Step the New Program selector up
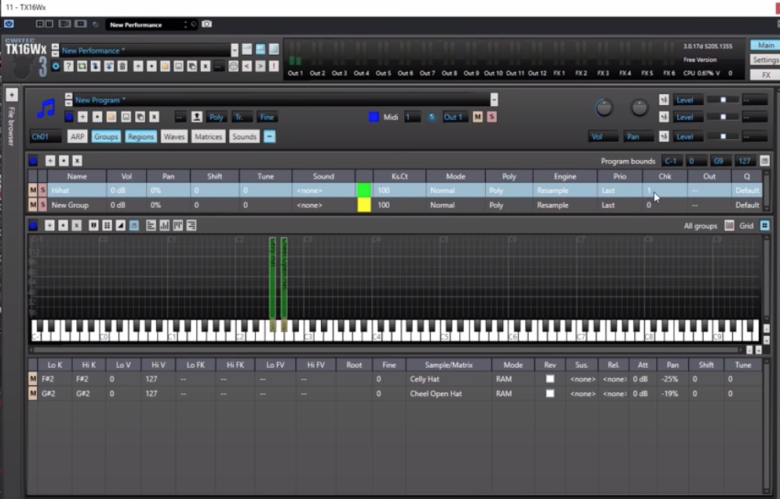 pyautogui.click(x=69, y=97)
